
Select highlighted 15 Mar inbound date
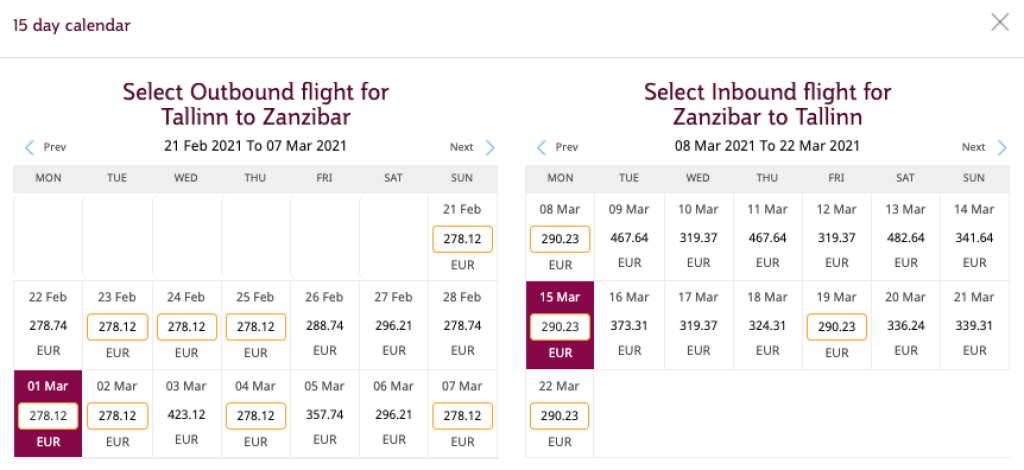tap(560, 327)
